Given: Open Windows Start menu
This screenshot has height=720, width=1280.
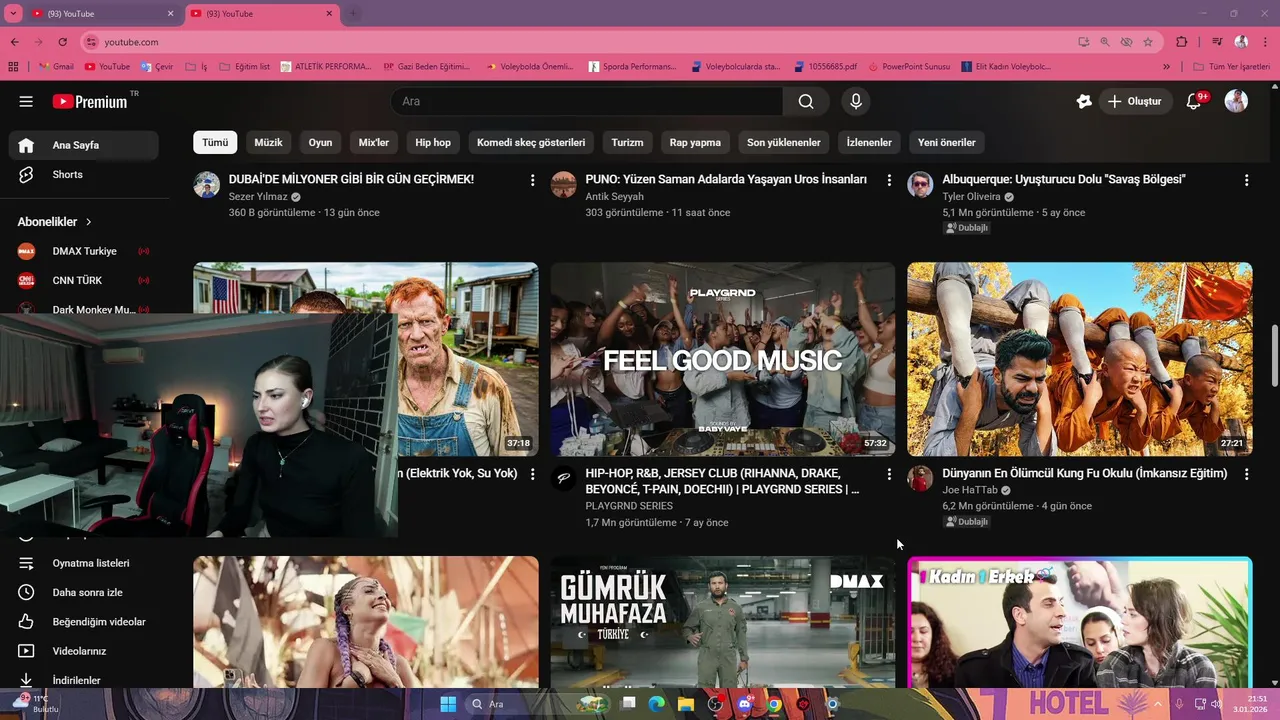Looking at the screenshot, I should click(x=448, y=704).
